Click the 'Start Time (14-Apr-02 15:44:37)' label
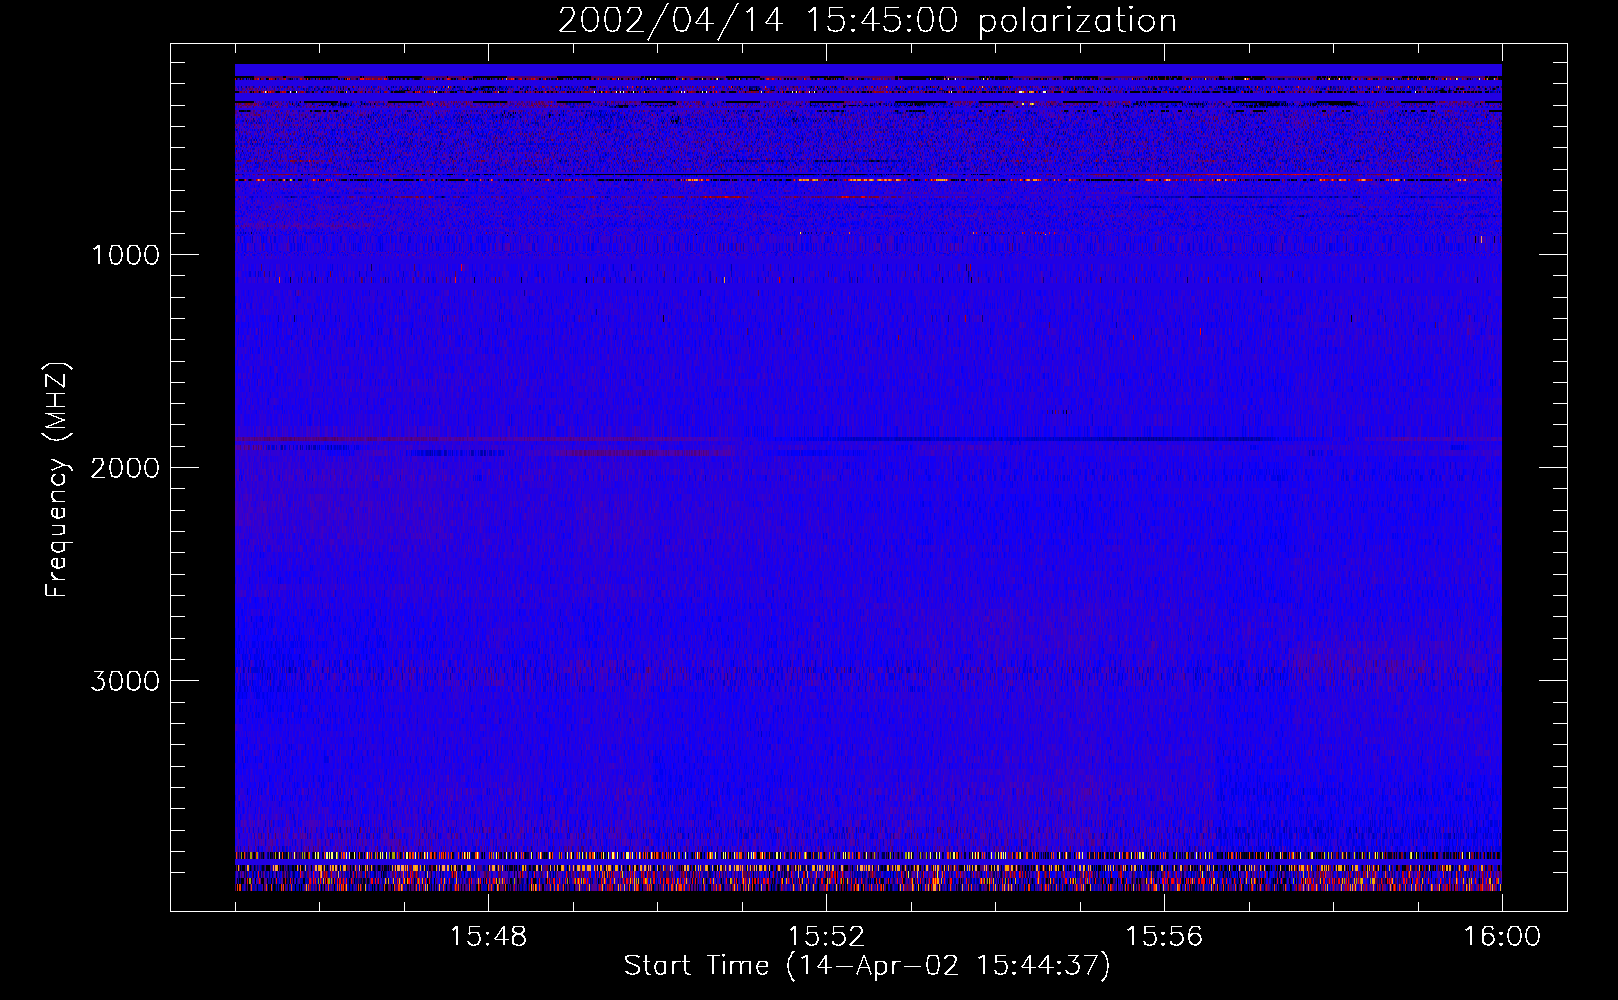Screen dimensions: 1618x1000 click(867, 966)
